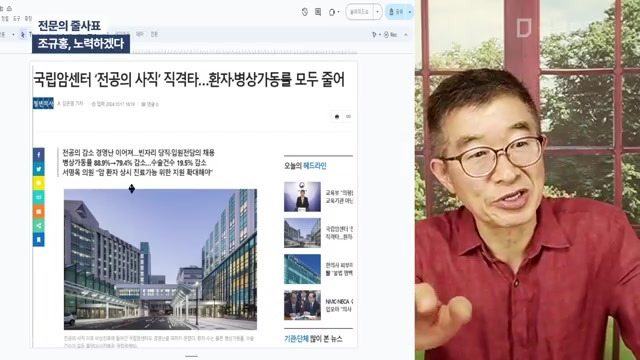Click the 한의사 sidebar headline link
Screen dimensions: 640x360
pos(339,269)
